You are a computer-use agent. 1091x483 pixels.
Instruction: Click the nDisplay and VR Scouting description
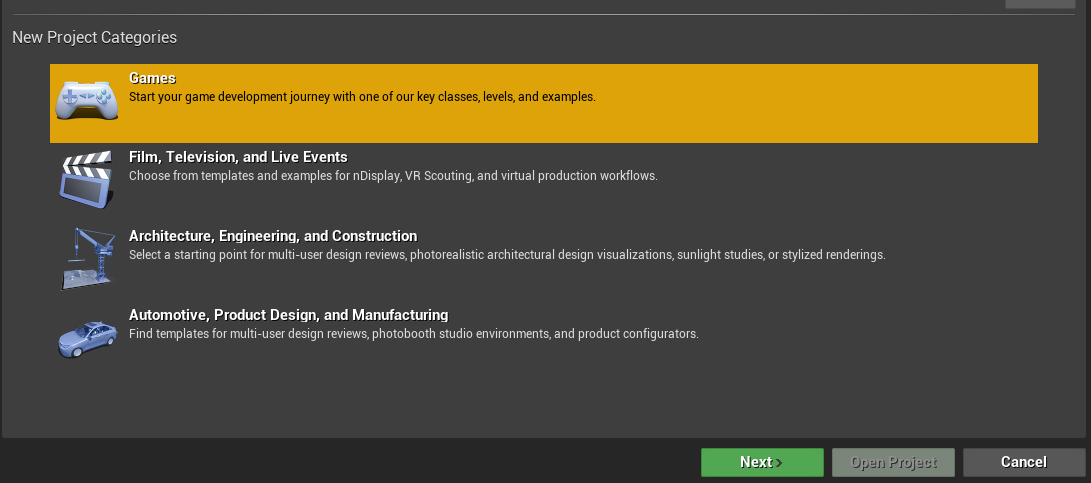[x=393, y=176]
